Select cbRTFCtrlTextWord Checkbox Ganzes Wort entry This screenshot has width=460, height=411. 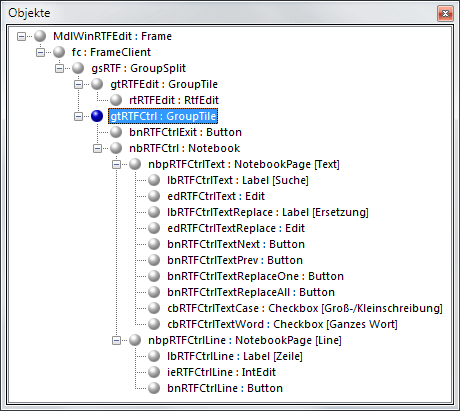tap(282, 324)
